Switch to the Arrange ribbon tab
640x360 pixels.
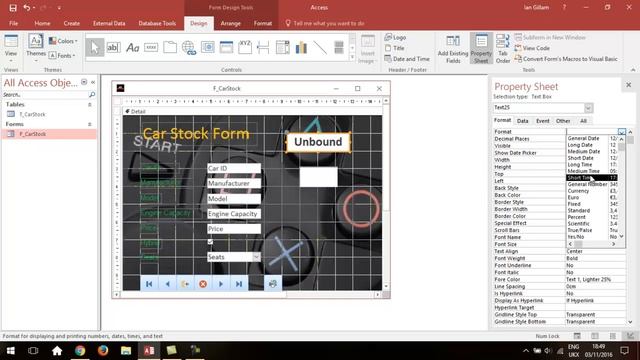pyautogui.click(x=231, y=23)
